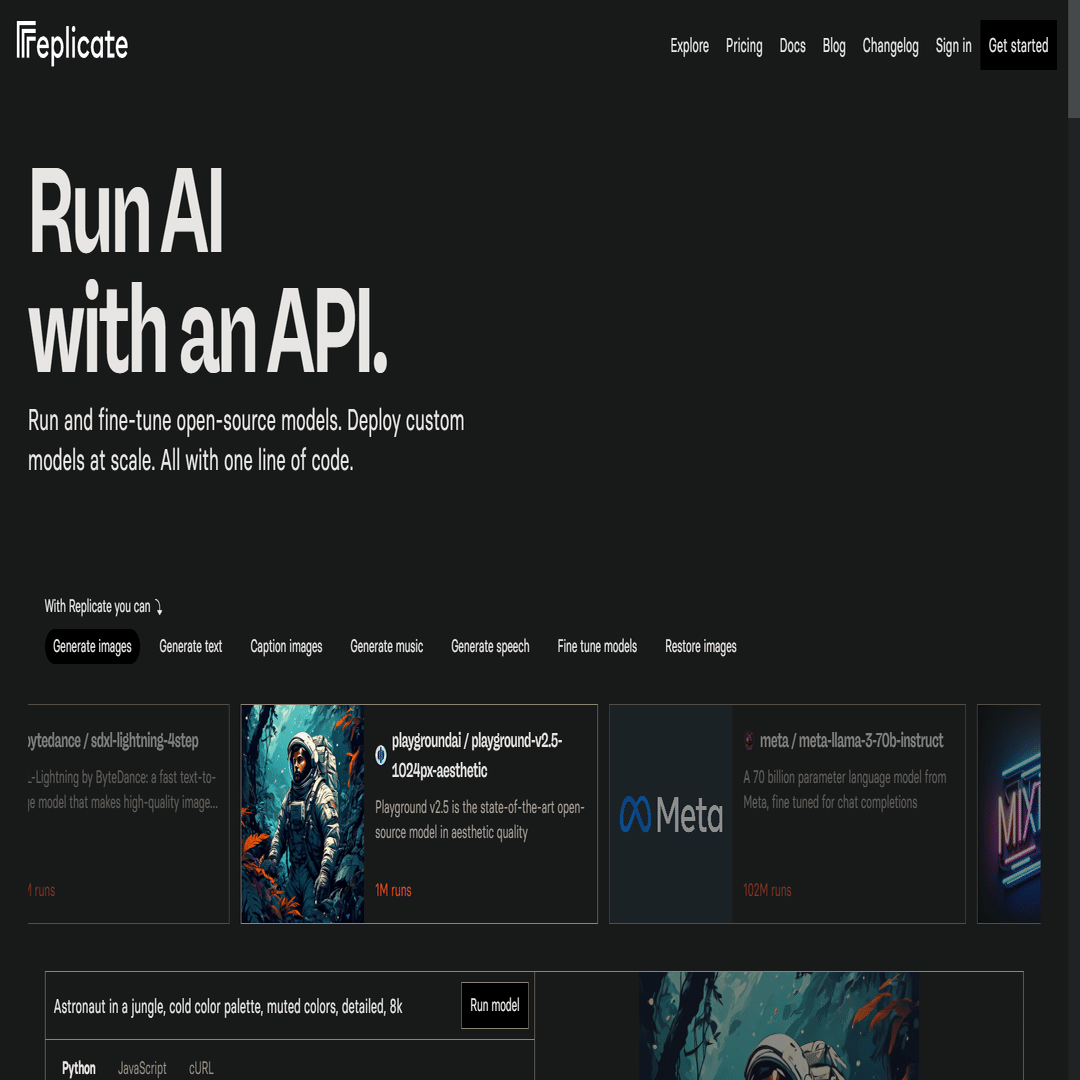
Task: Click the Get started button
Action: coord(1018,45)
